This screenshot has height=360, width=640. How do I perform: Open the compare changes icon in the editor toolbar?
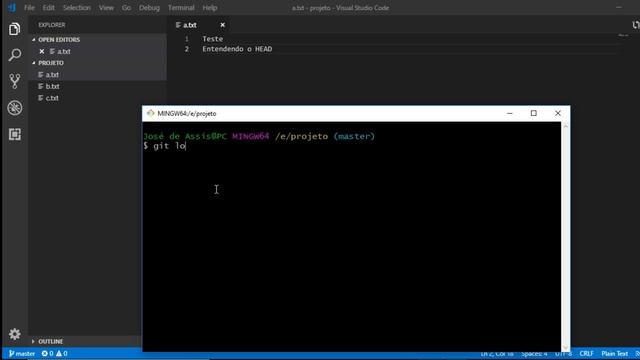click(636, 25)
